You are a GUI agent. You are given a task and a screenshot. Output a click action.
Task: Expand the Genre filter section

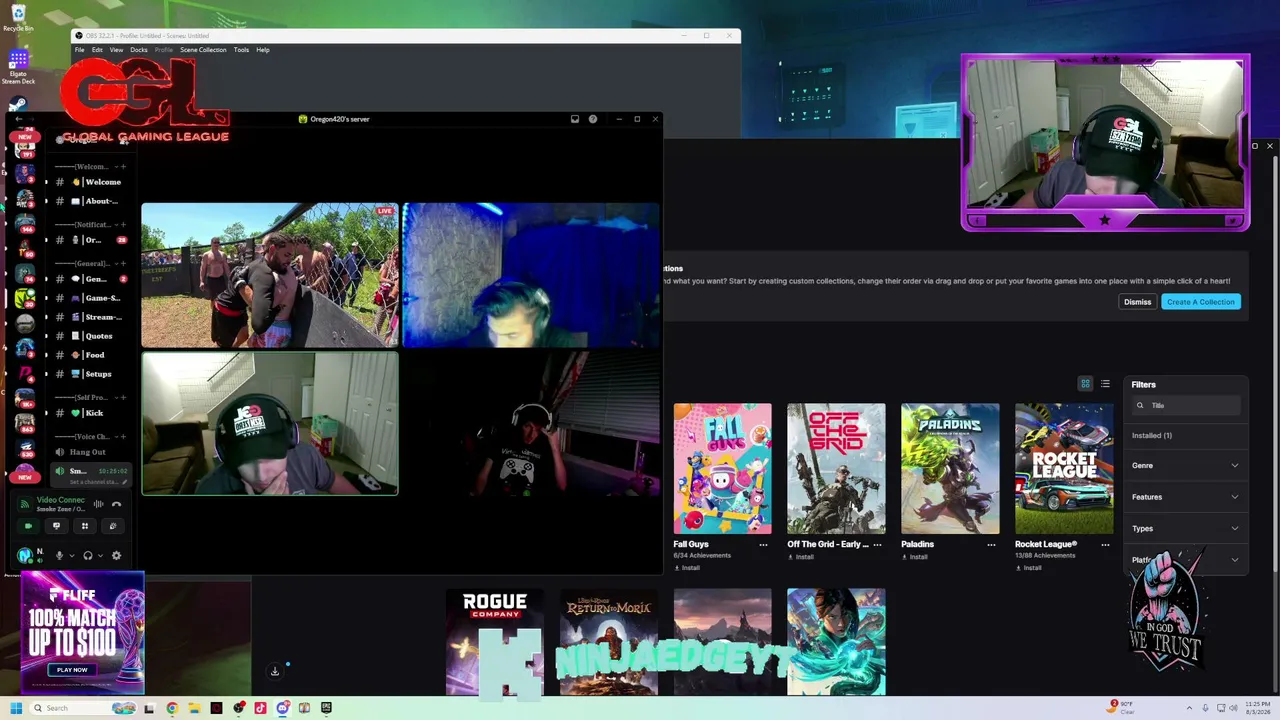tap(1186, 466)
